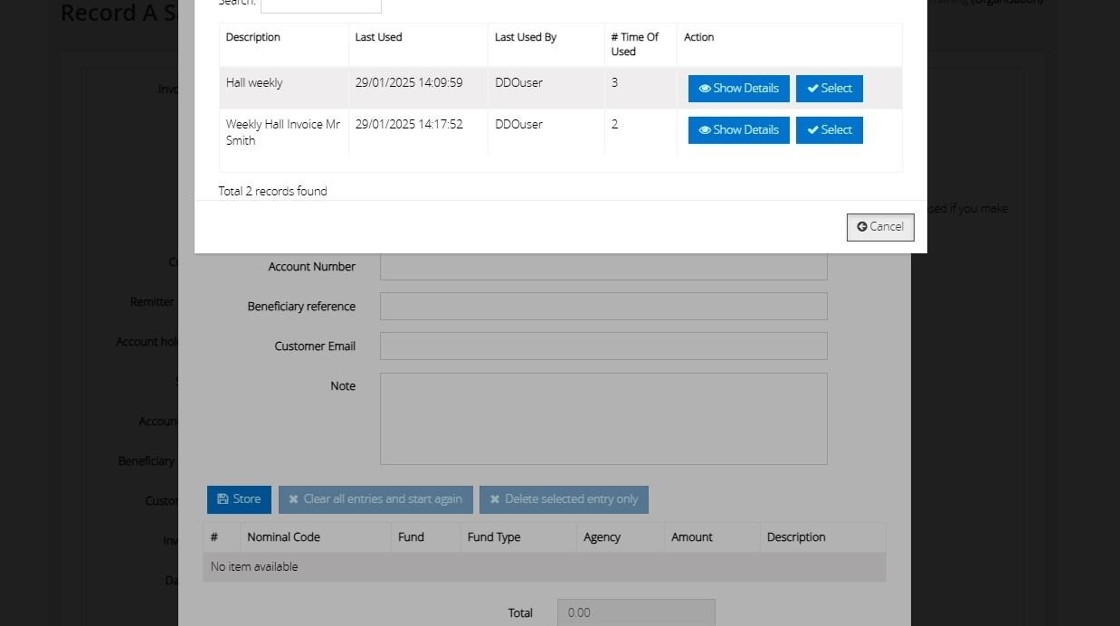Select the Weekly Hall Invoice Mr Smith template

point(829,130)
